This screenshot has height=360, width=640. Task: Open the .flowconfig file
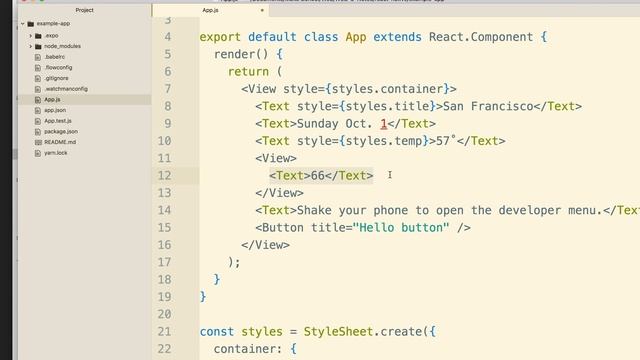(x=58, y=67)
